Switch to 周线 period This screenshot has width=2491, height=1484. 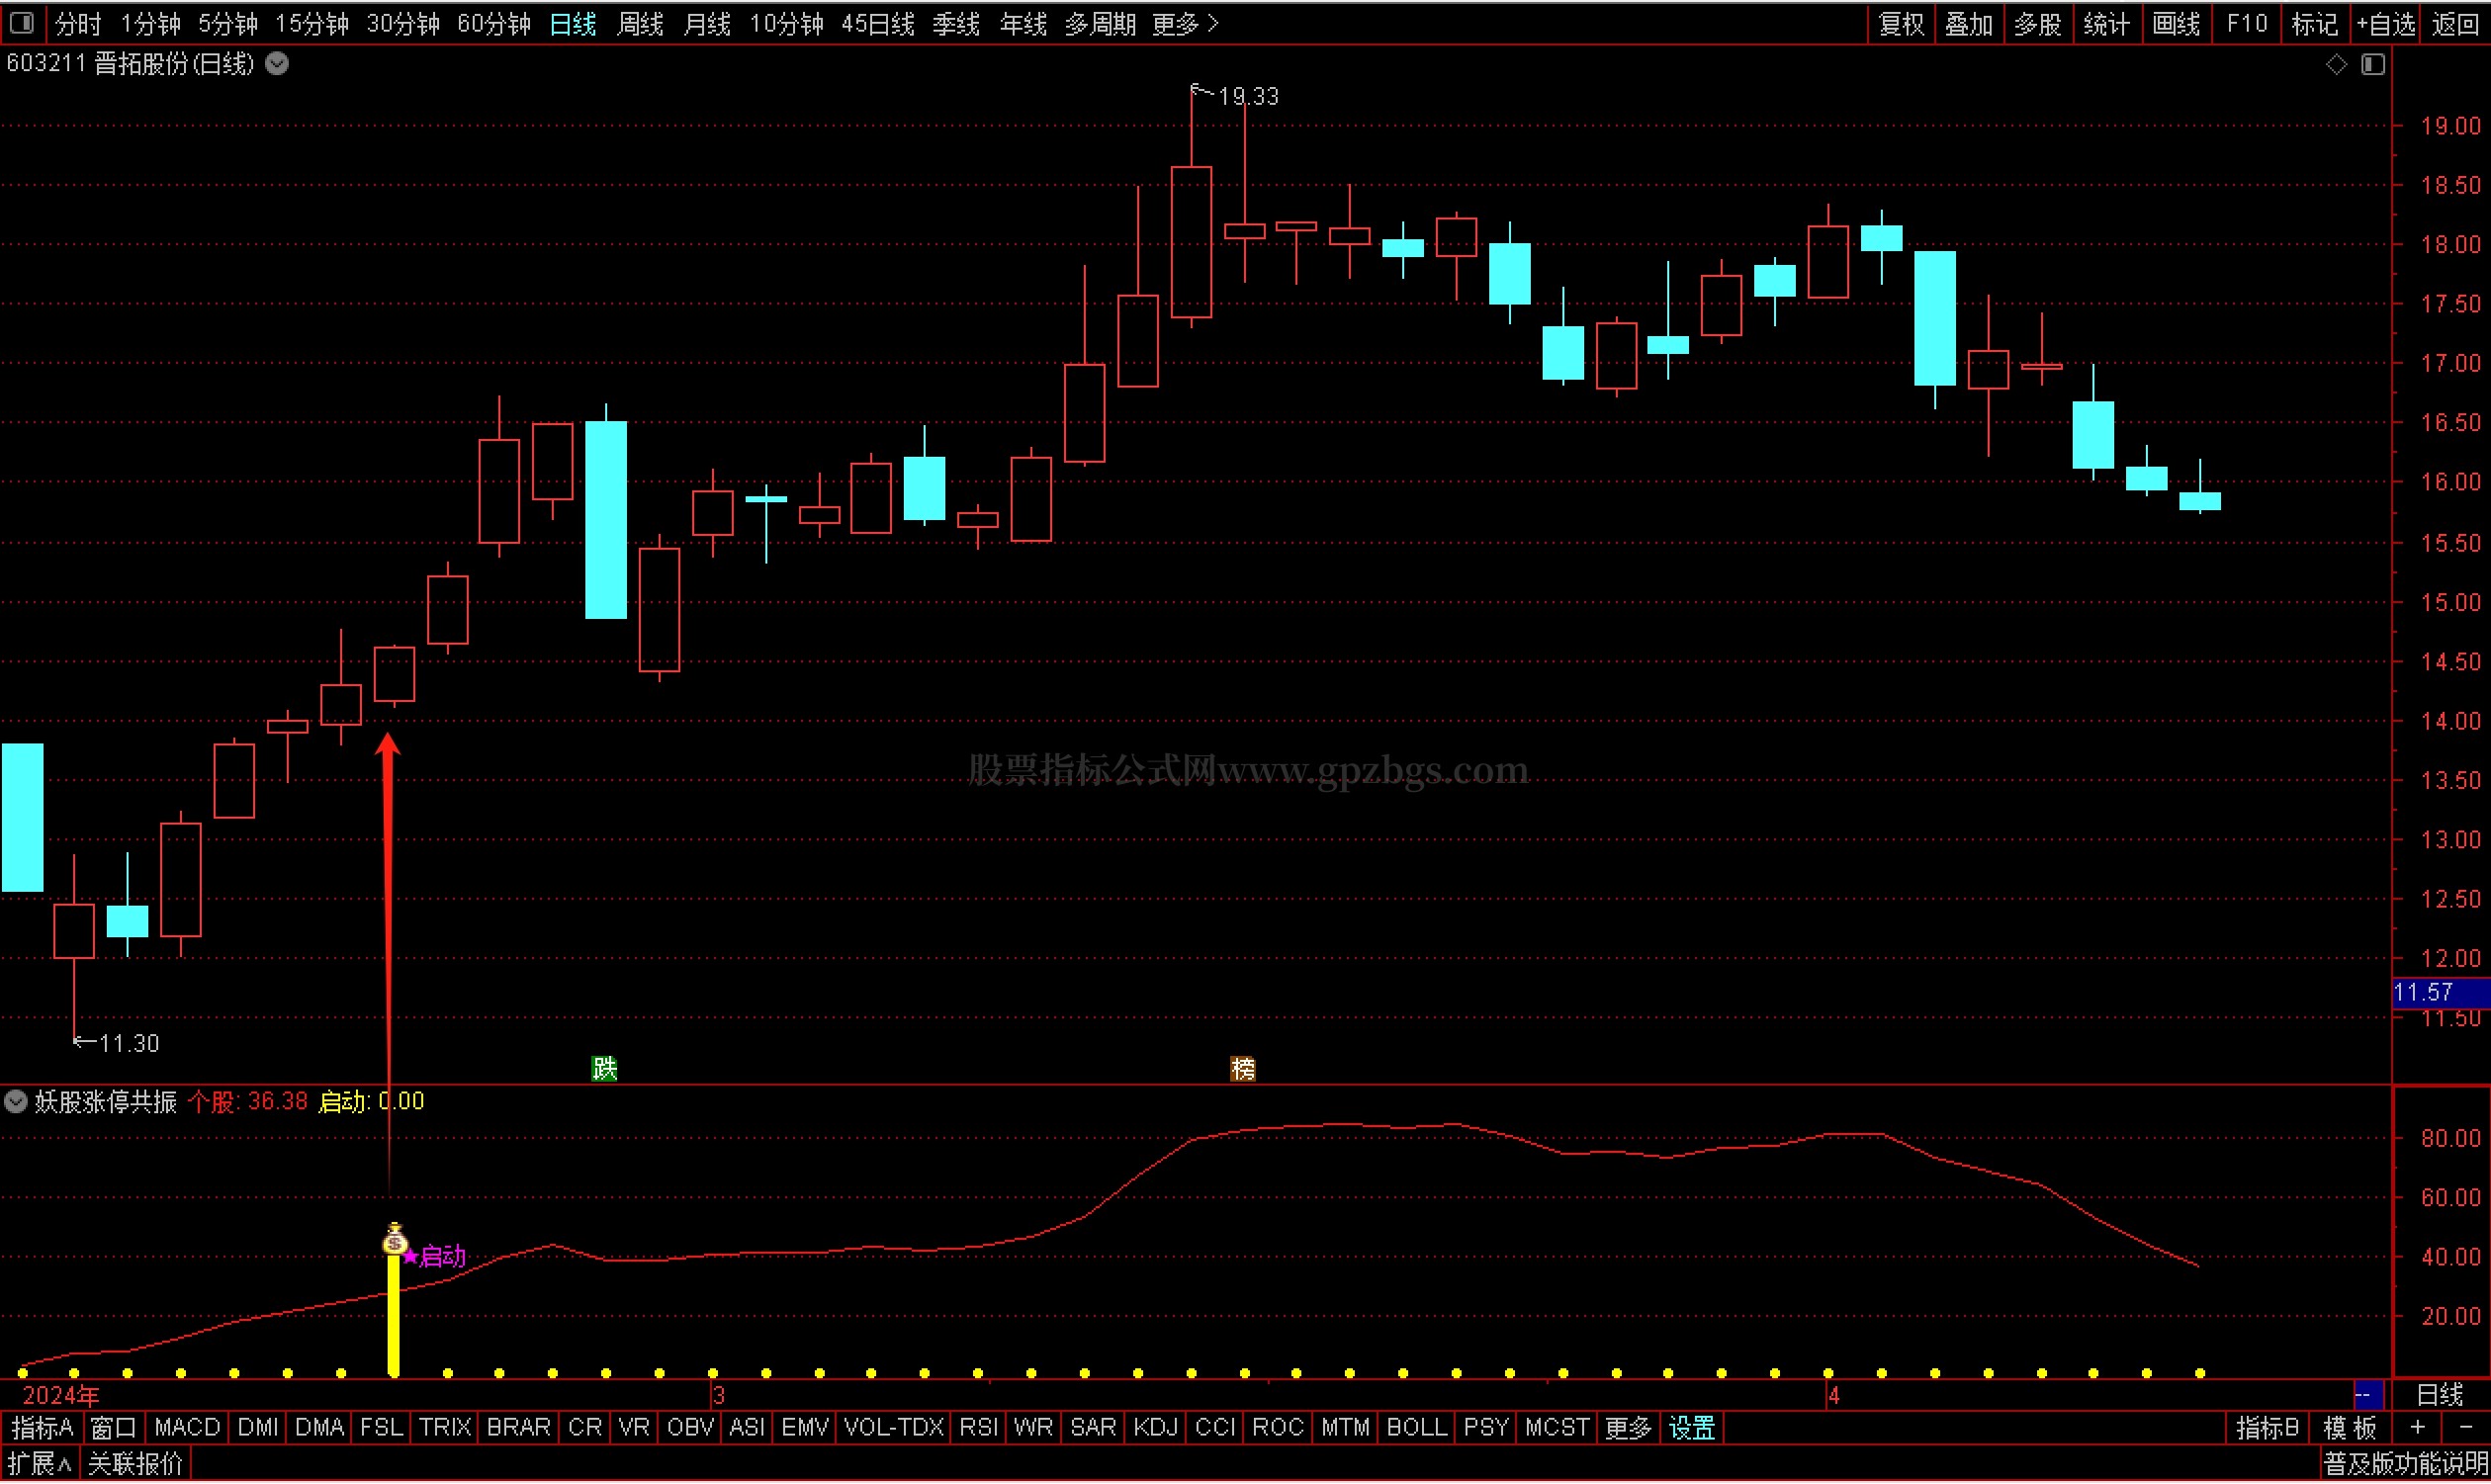pyautogui.click(x=640, y=24)
